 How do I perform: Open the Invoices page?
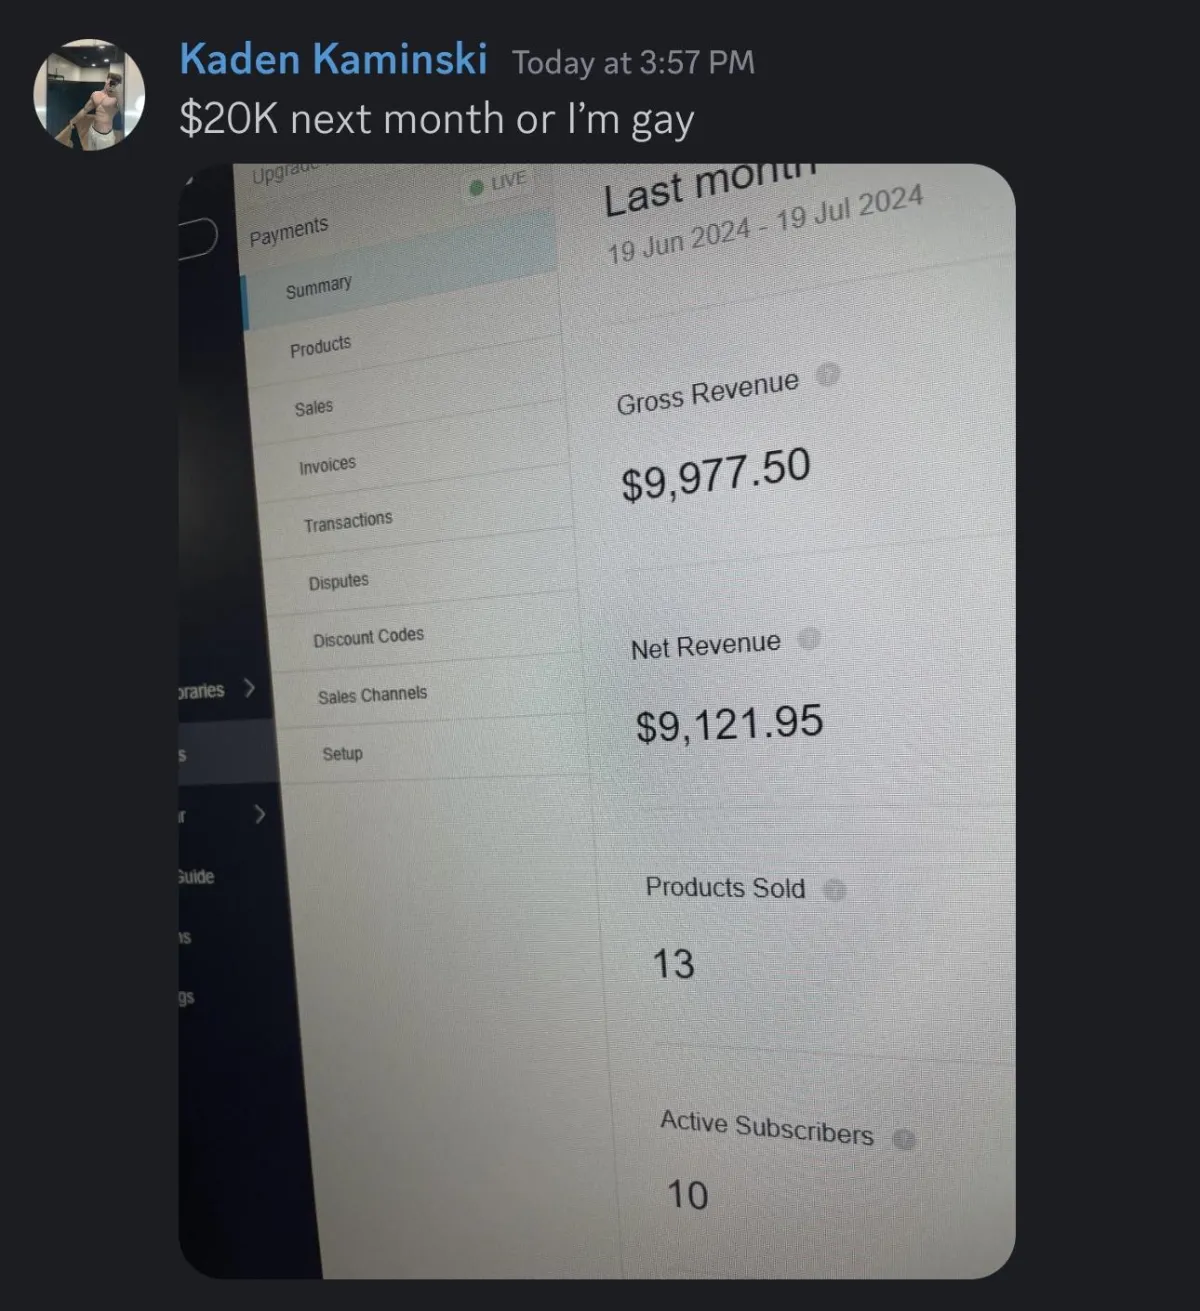(327, 465)
